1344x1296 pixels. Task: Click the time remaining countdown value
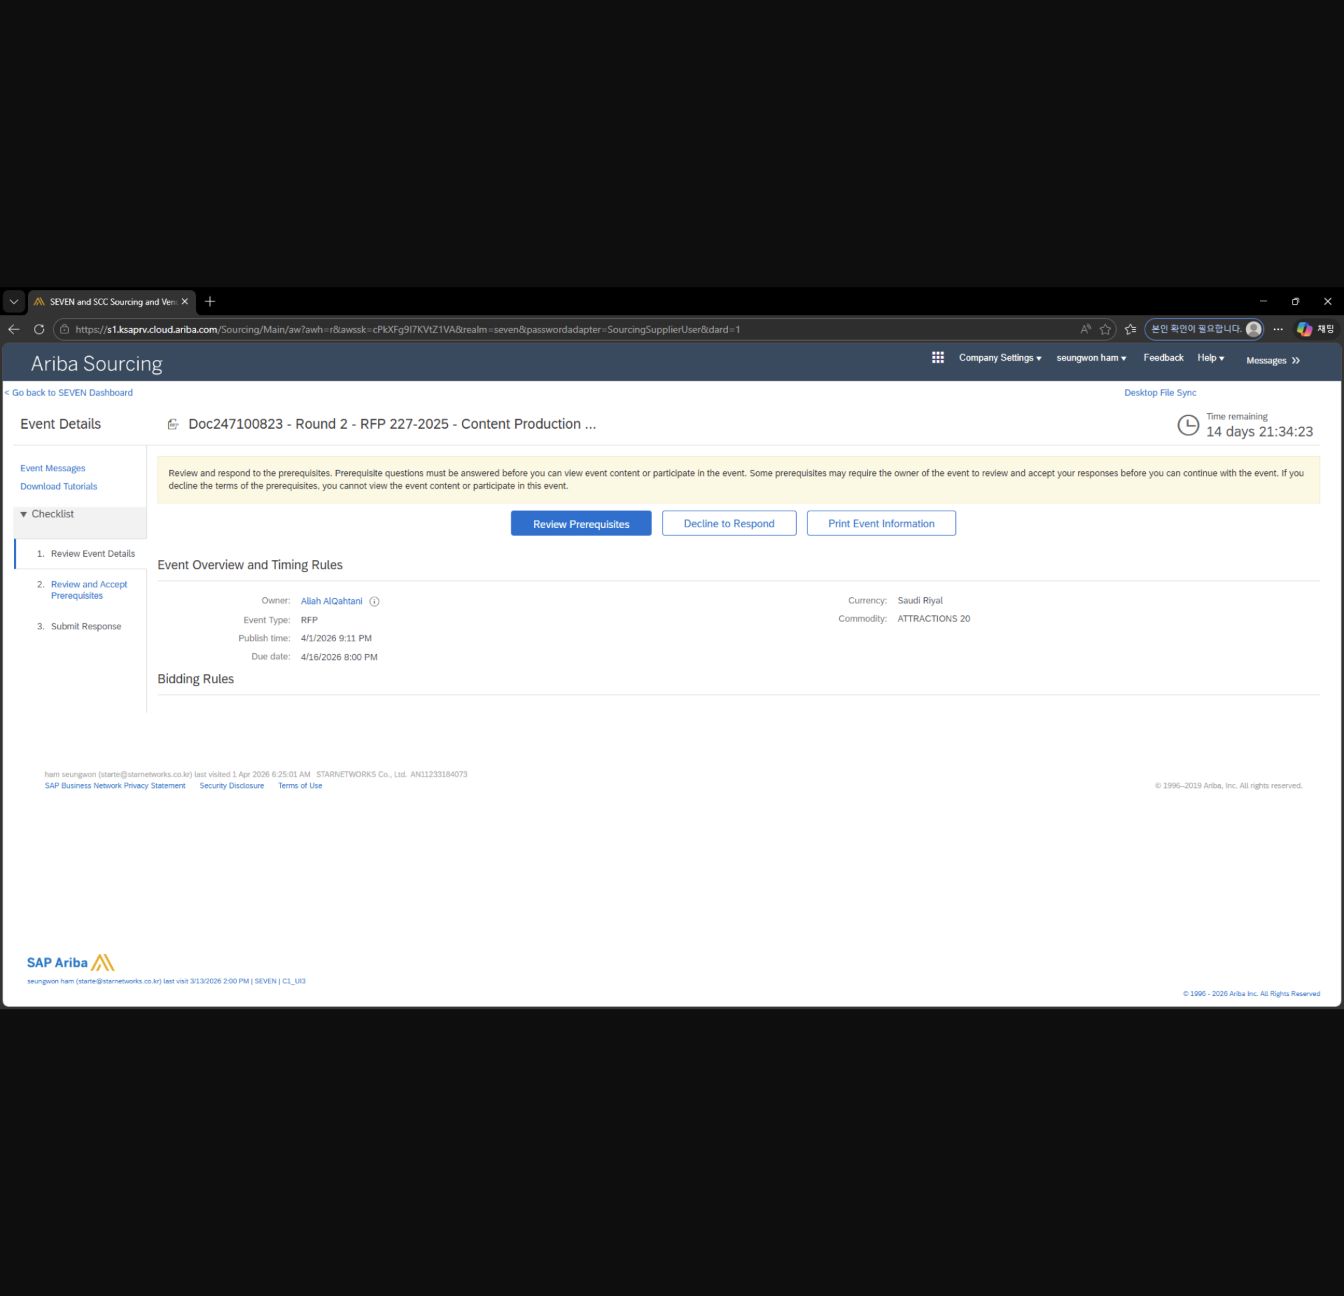tap(1260, 432)
